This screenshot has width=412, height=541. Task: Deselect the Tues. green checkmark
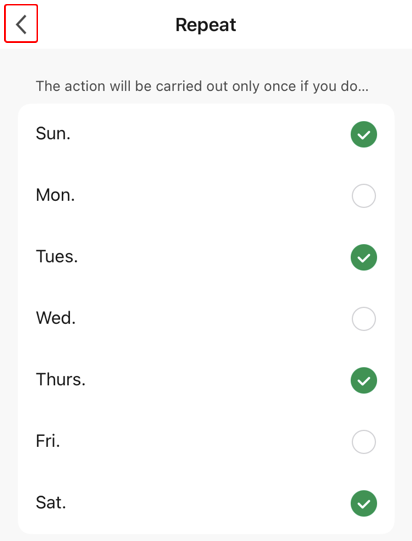click(x=364, y=257)
